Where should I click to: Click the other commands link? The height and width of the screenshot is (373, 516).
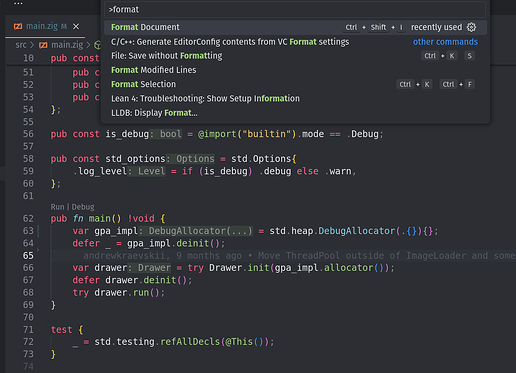(x=445, y=42)
